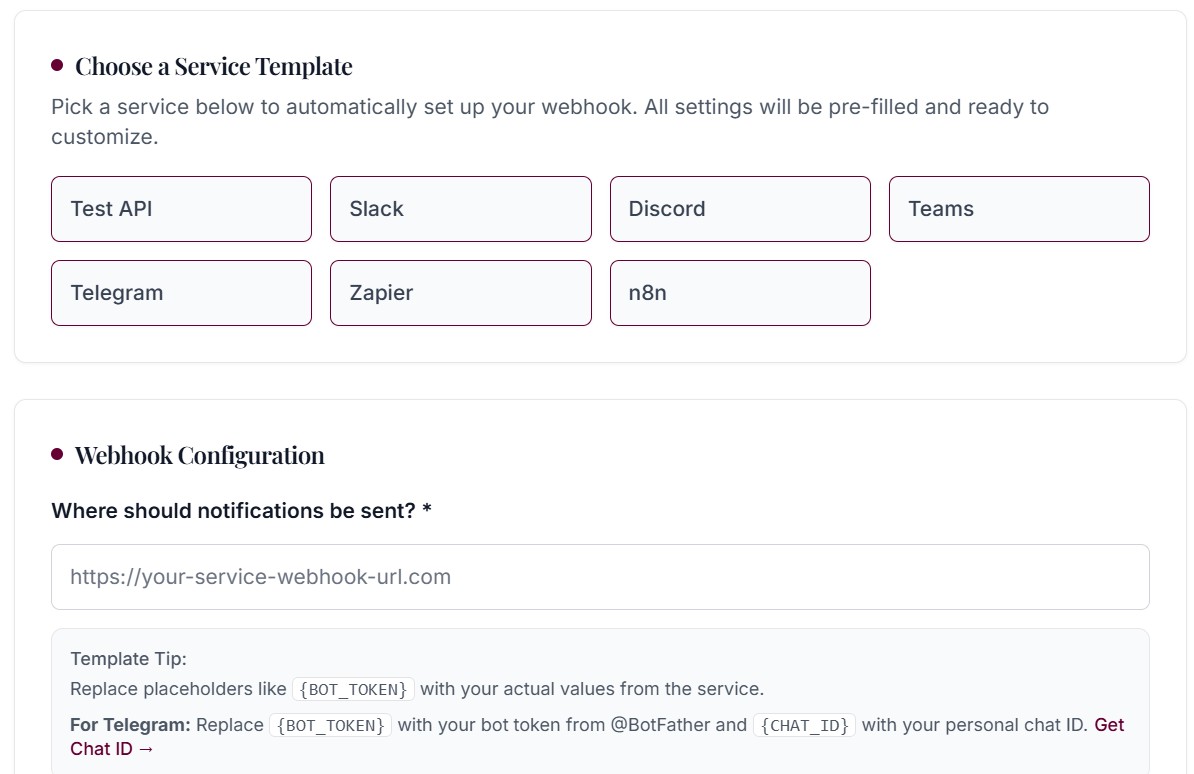This screenshot has width=1194, height=774.
Task: Pick the Discord service template
Action: pos(740,209)
